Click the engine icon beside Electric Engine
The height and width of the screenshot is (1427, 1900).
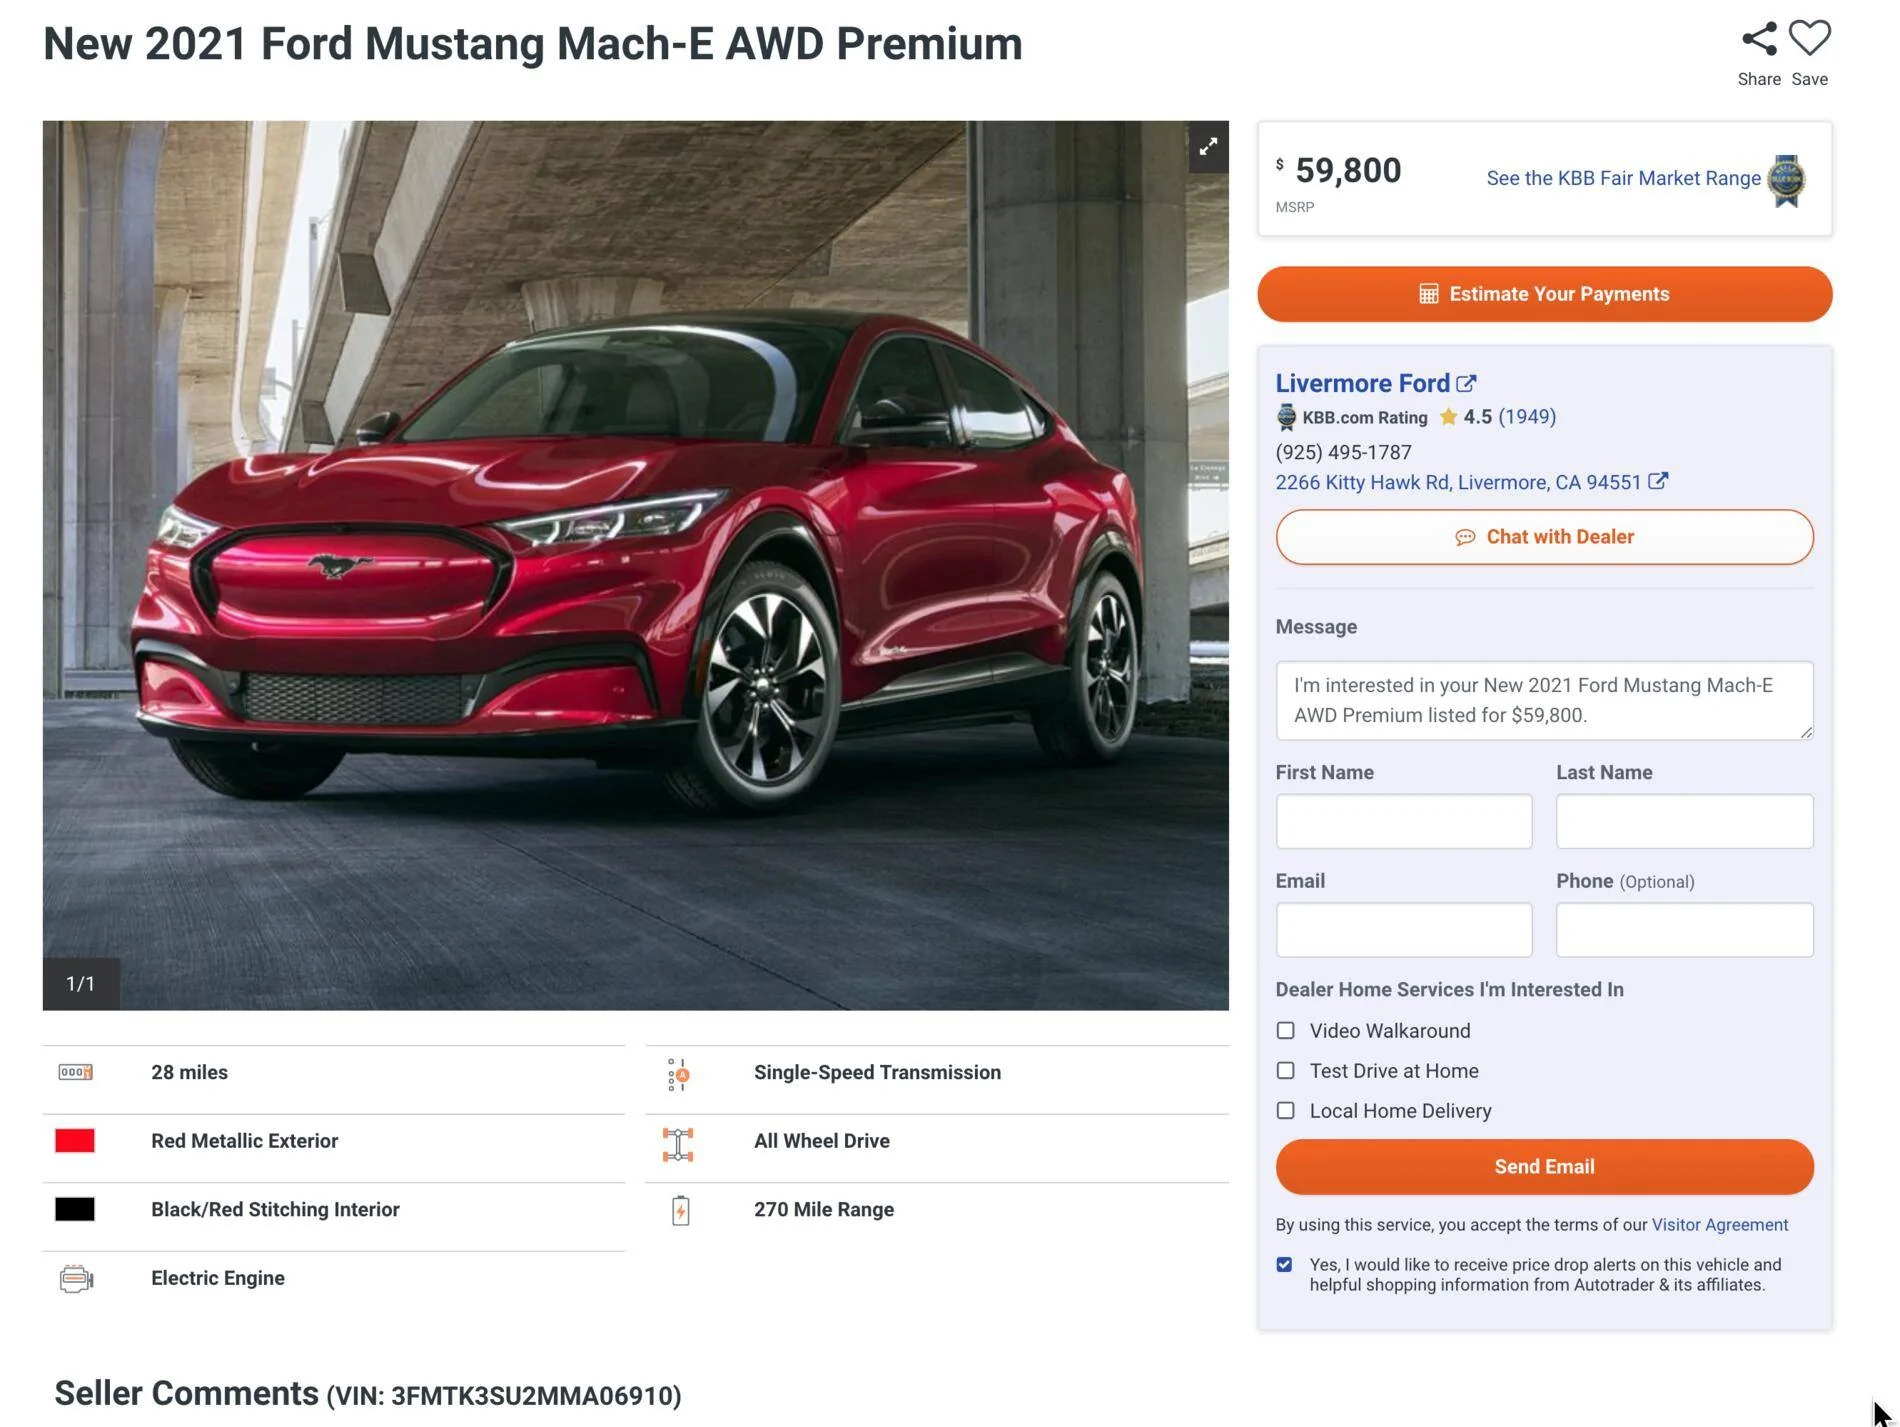(76, 1279)
